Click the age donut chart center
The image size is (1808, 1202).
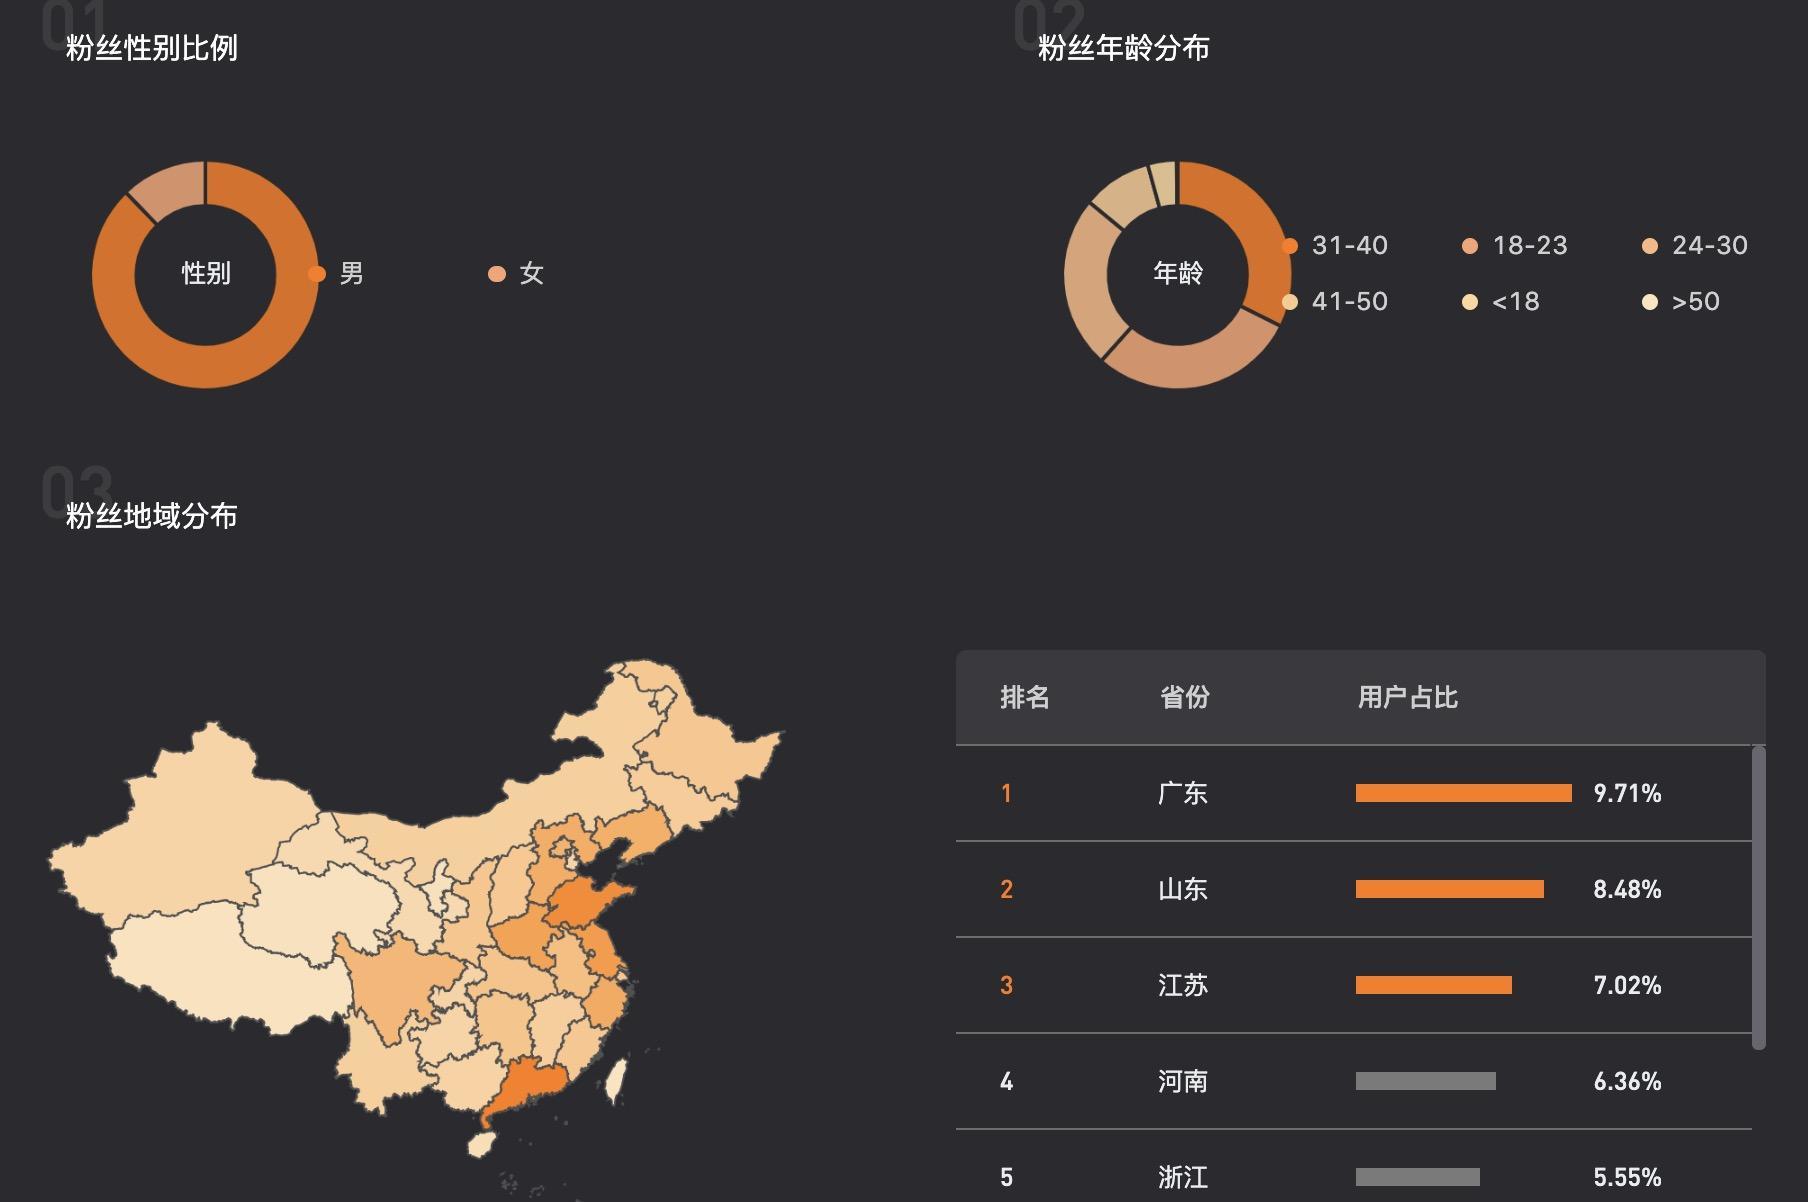coord(1178,273)
